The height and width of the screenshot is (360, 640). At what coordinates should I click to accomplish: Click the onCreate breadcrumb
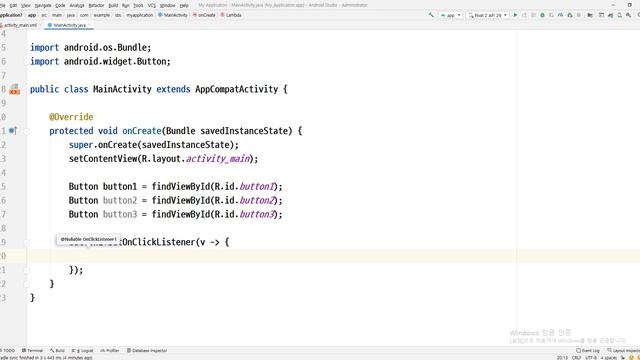click(204, 15)
